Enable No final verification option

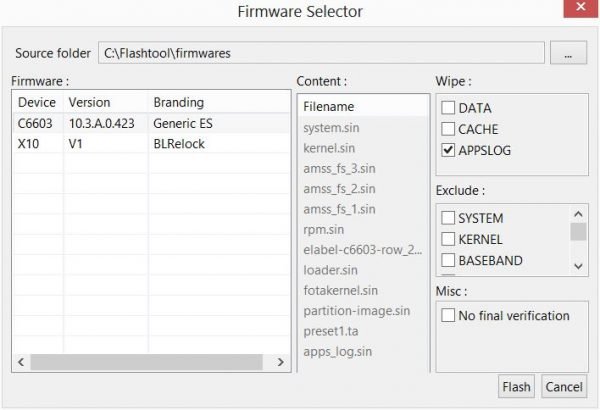click(x=448, y=315)
